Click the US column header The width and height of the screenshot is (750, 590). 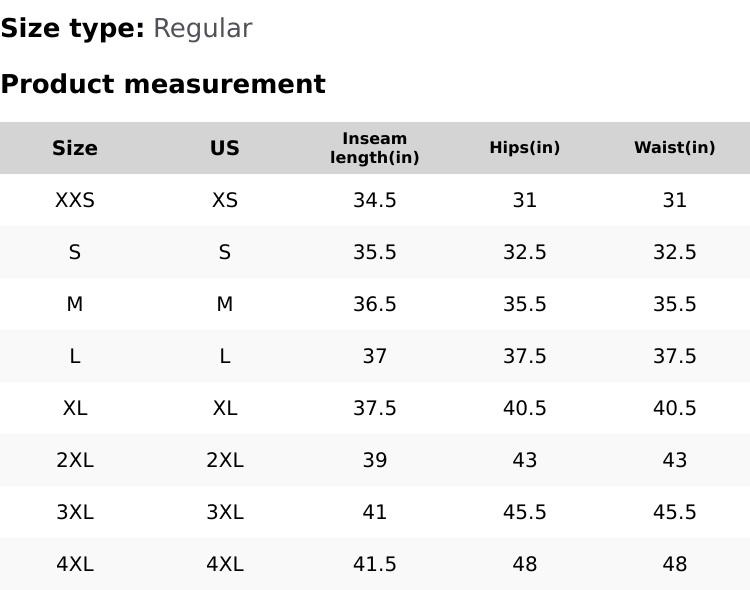[225, 148]
